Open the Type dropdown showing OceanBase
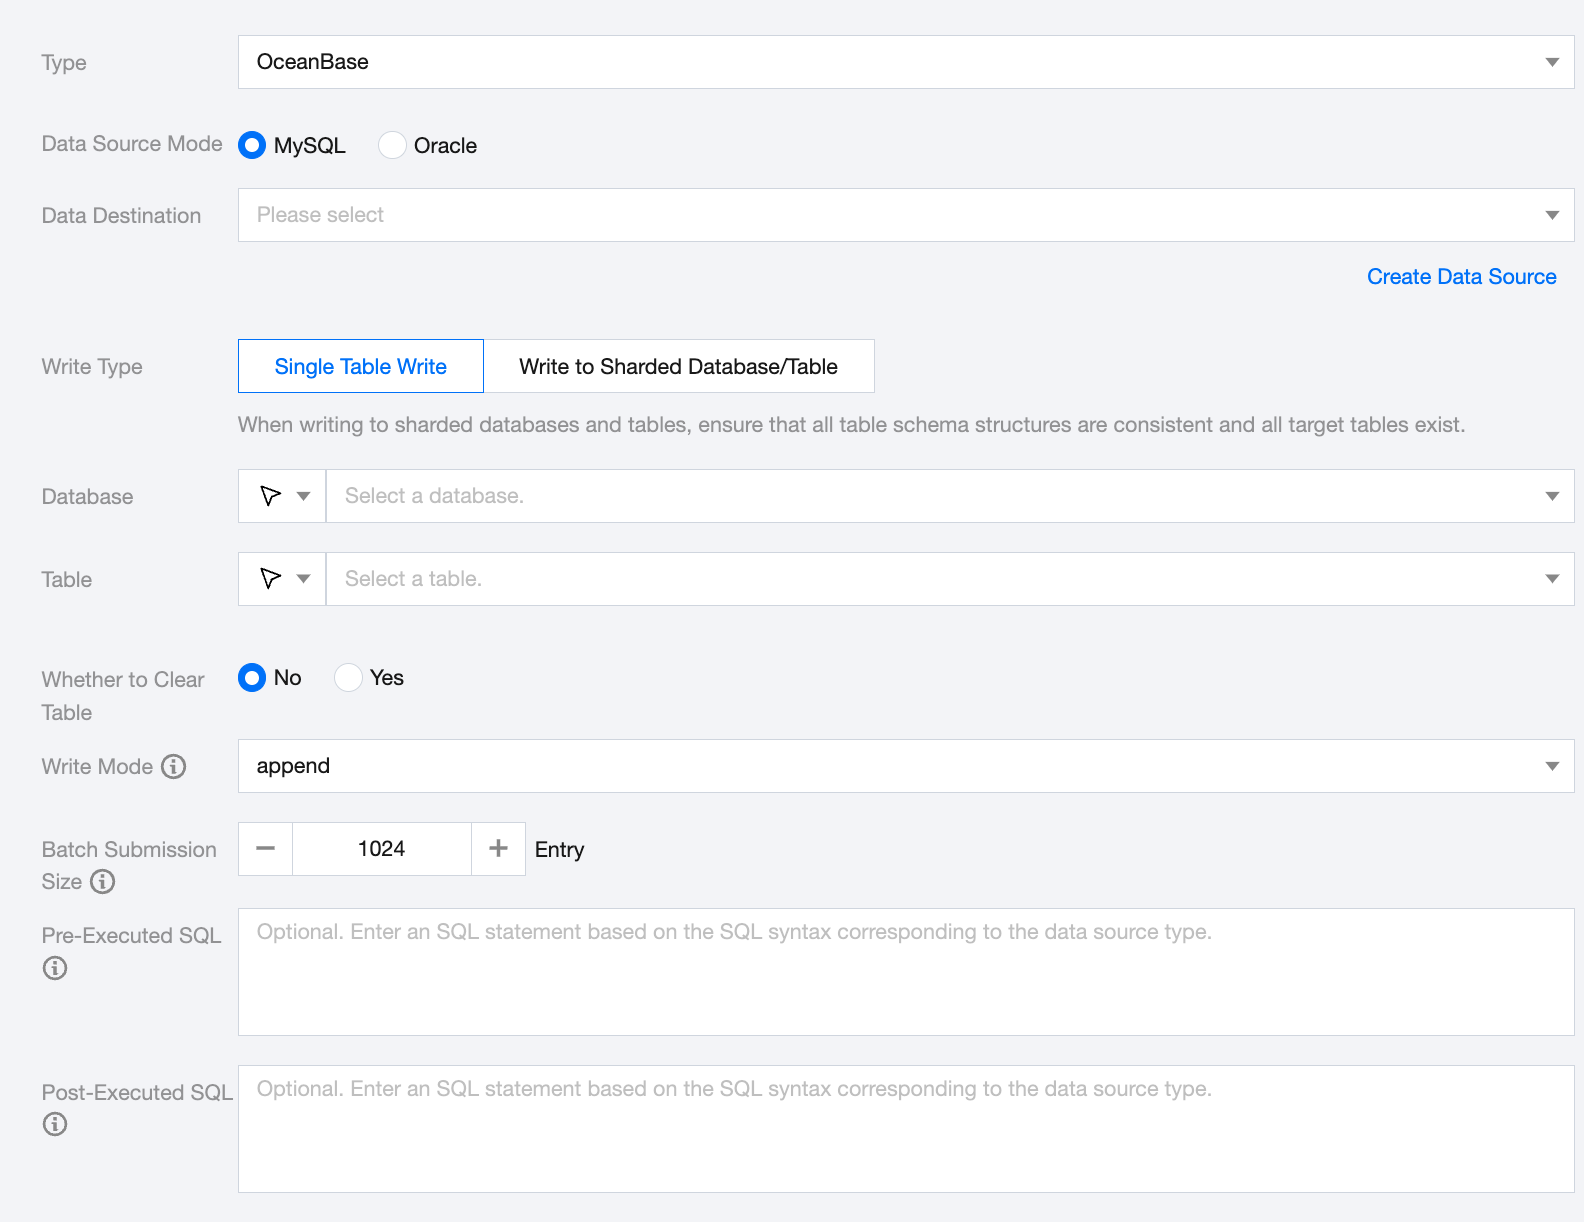 905,62
